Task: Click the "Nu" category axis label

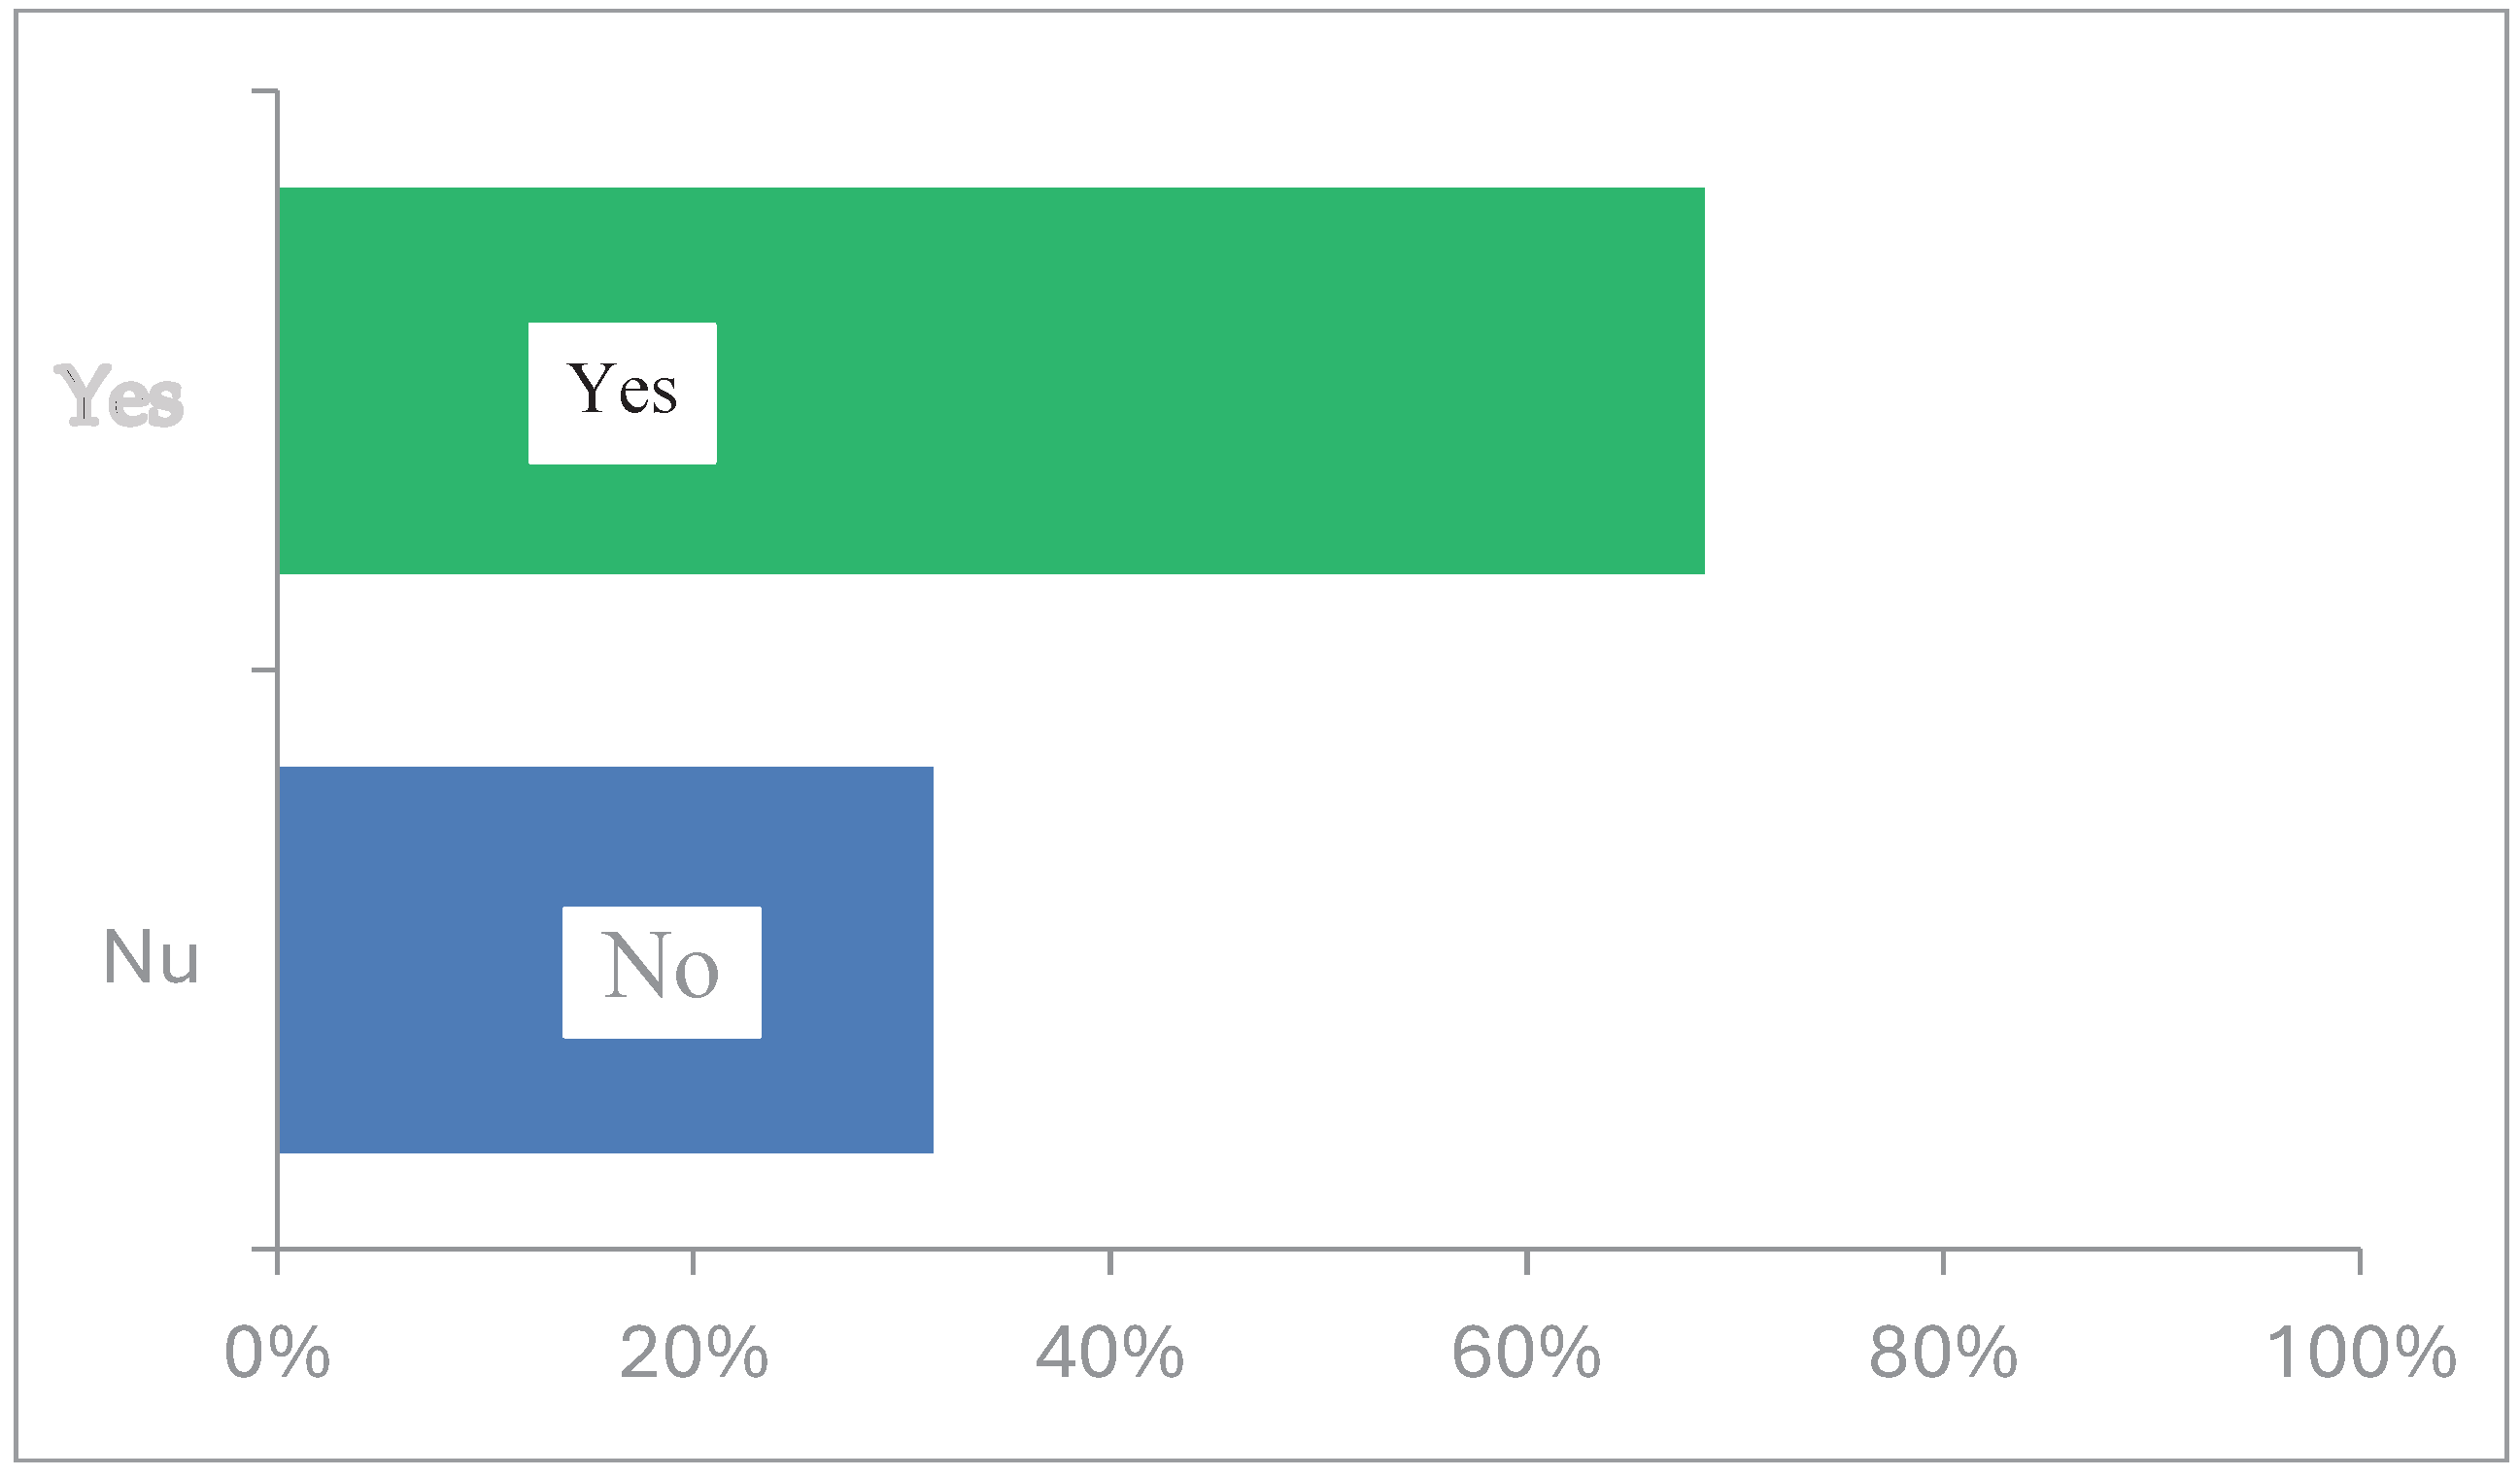Action: click(151, 958)
